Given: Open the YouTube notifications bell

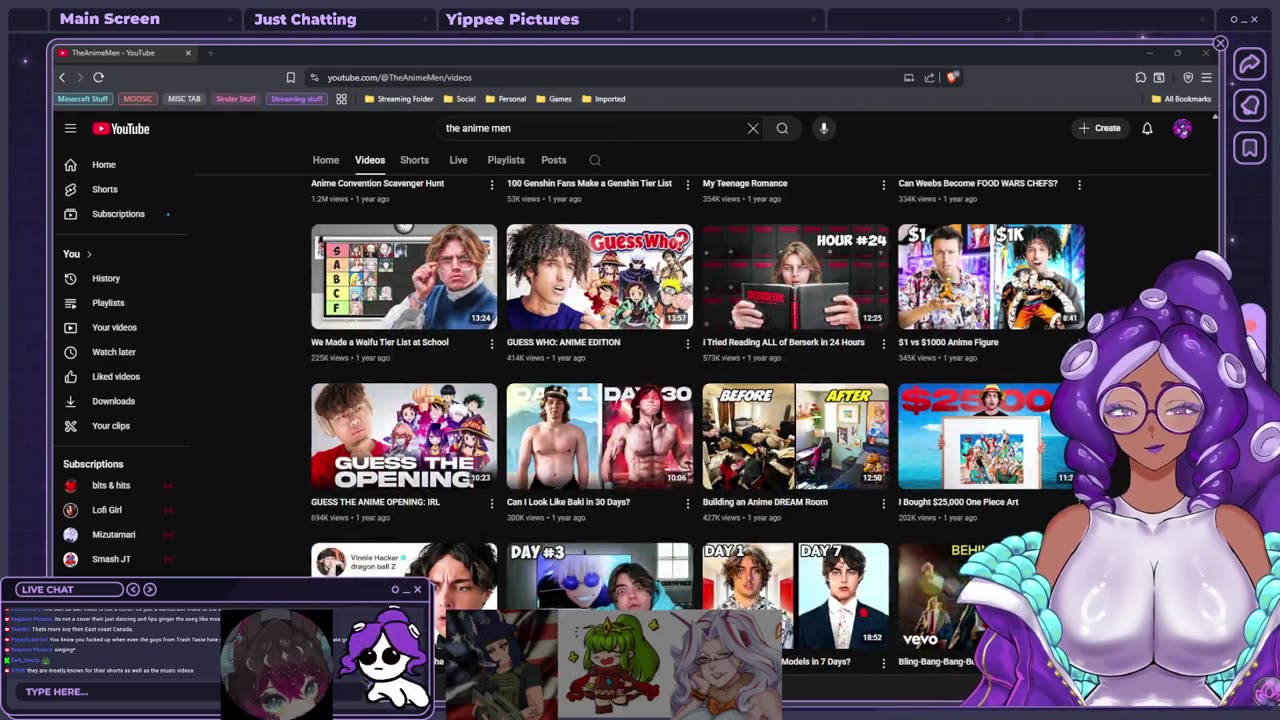Looking at the screenshot, I should point(1147,128).
